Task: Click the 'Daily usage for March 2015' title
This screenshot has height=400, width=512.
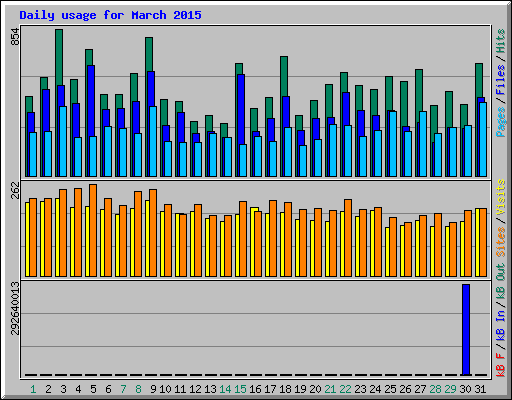Action: [110, 15]
